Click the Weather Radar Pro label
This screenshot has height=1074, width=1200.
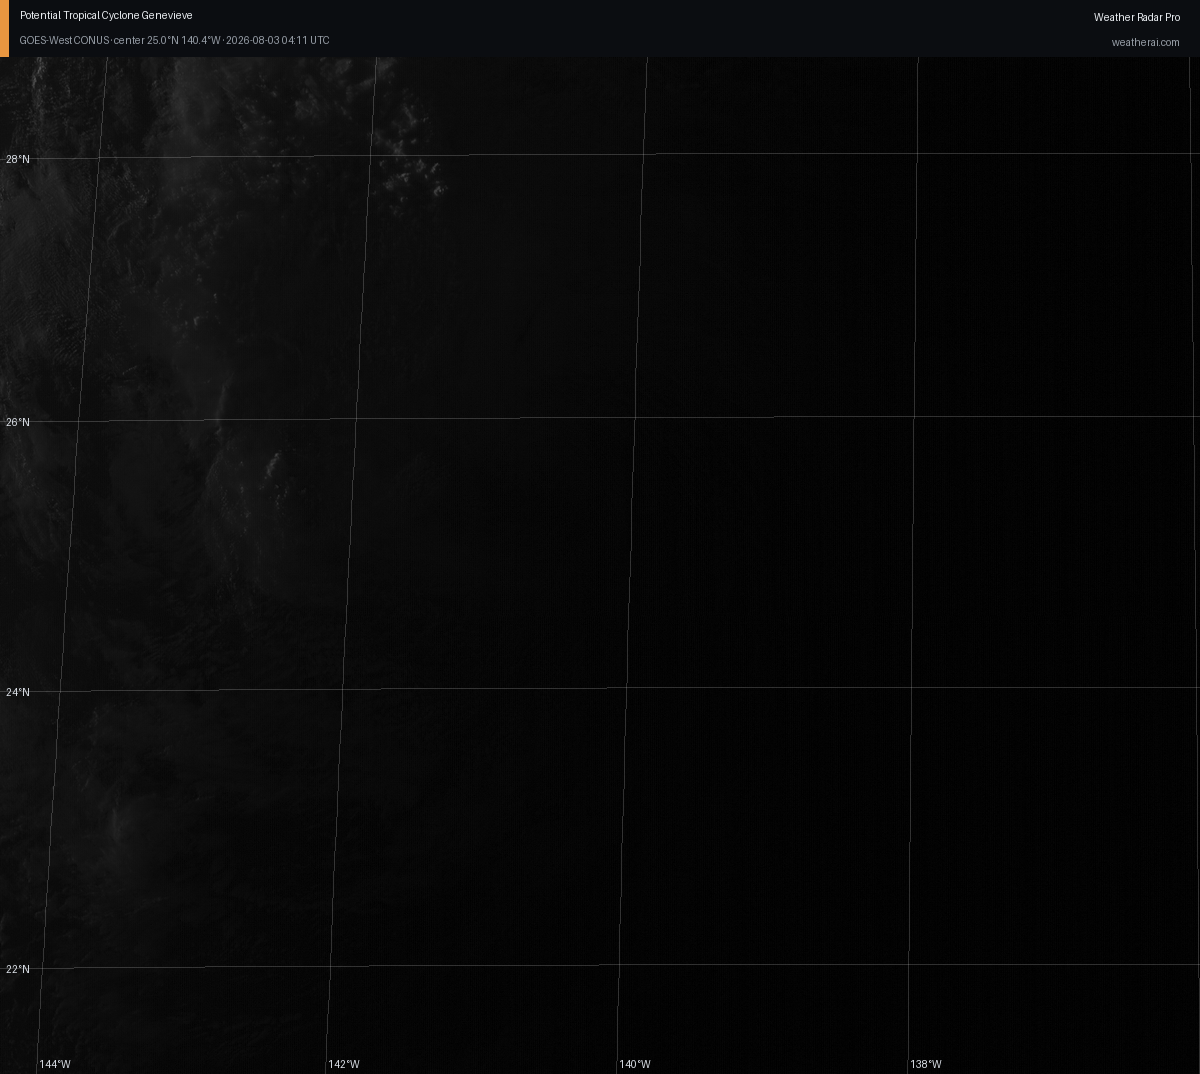[1136, 18]
